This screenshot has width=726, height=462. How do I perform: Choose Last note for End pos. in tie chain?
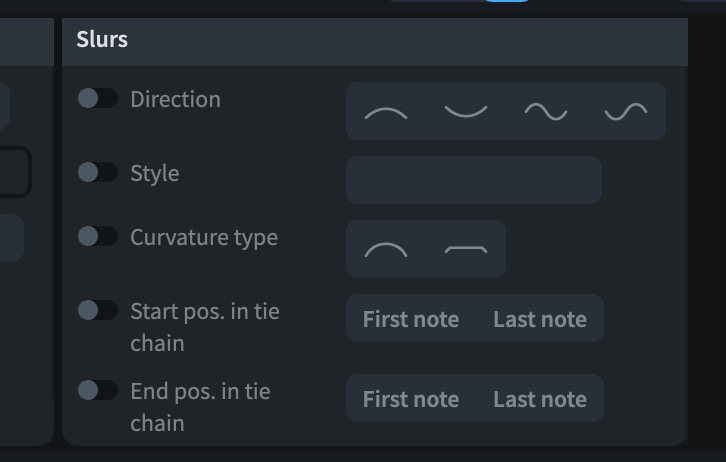pyautogui.click(x=540, y=399)
